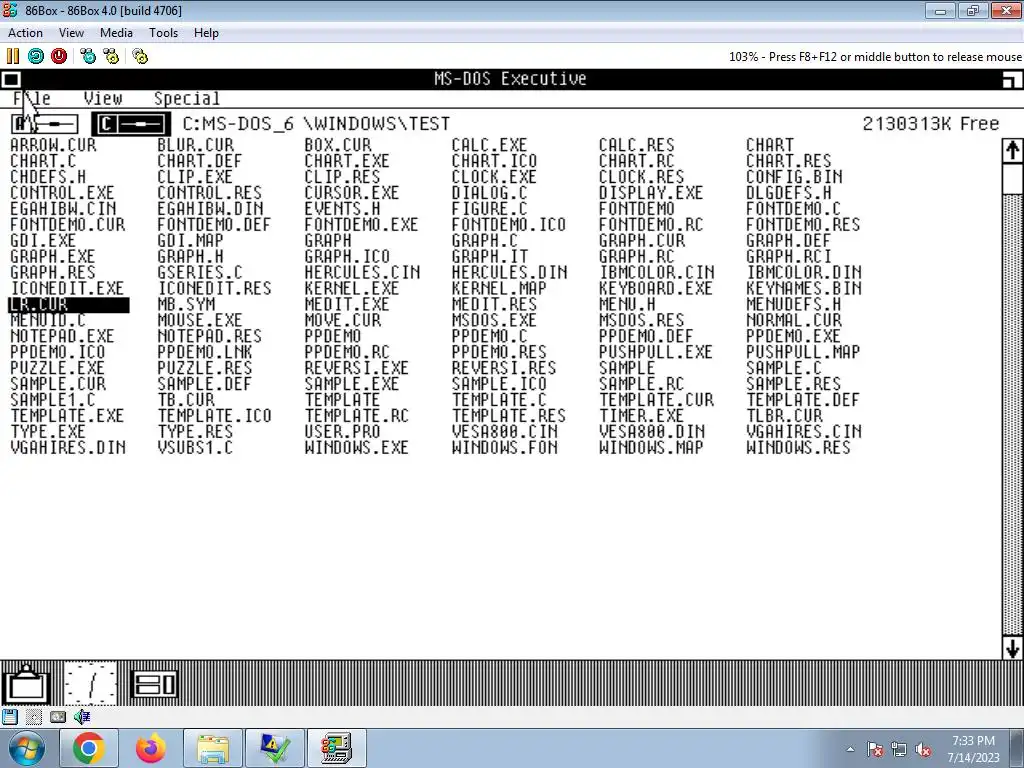This screenshot has width=1024, height=768.
Task: Select drive A icon in MS-DOS Executive
Action: point(45,123)
